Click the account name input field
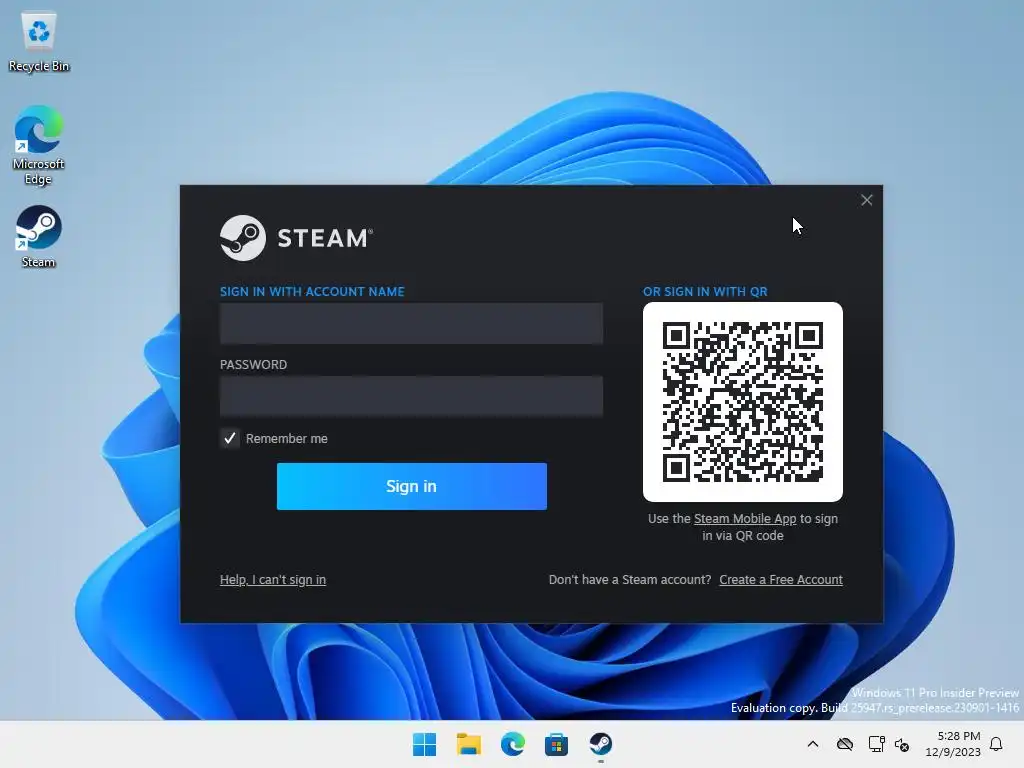Image resolution: width=1024 pixels, height=768 pixels. tap(411, 323)
